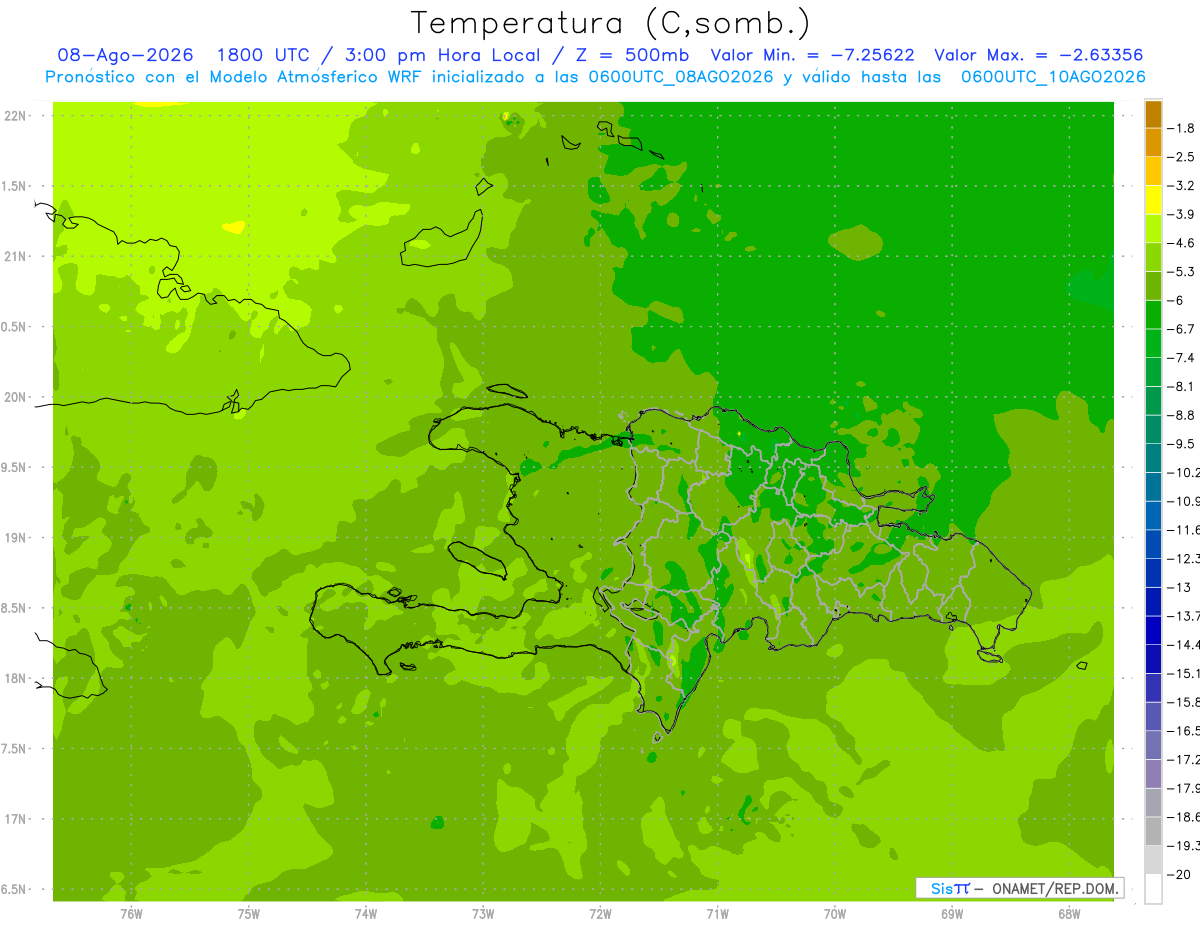
Task: Click the 'Temperatura (C,somb.)' chart title
Action: point(611,24)
